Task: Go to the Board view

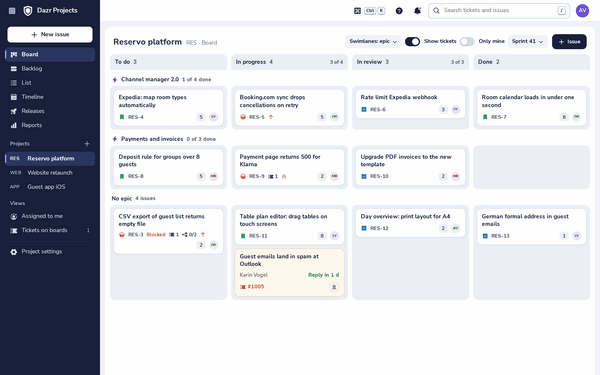Action: coord(50,55)
